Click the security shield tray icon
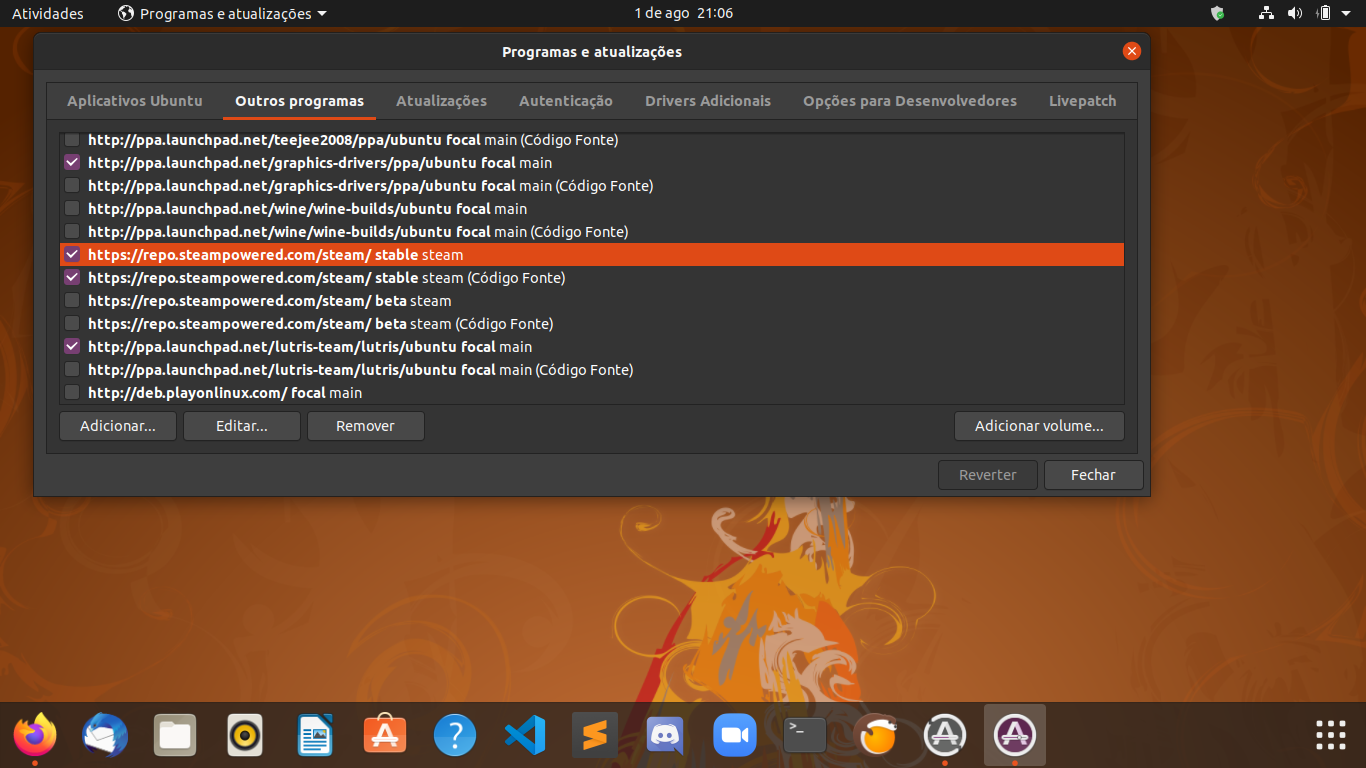The image size is (1366, 768). point(1217,13)
